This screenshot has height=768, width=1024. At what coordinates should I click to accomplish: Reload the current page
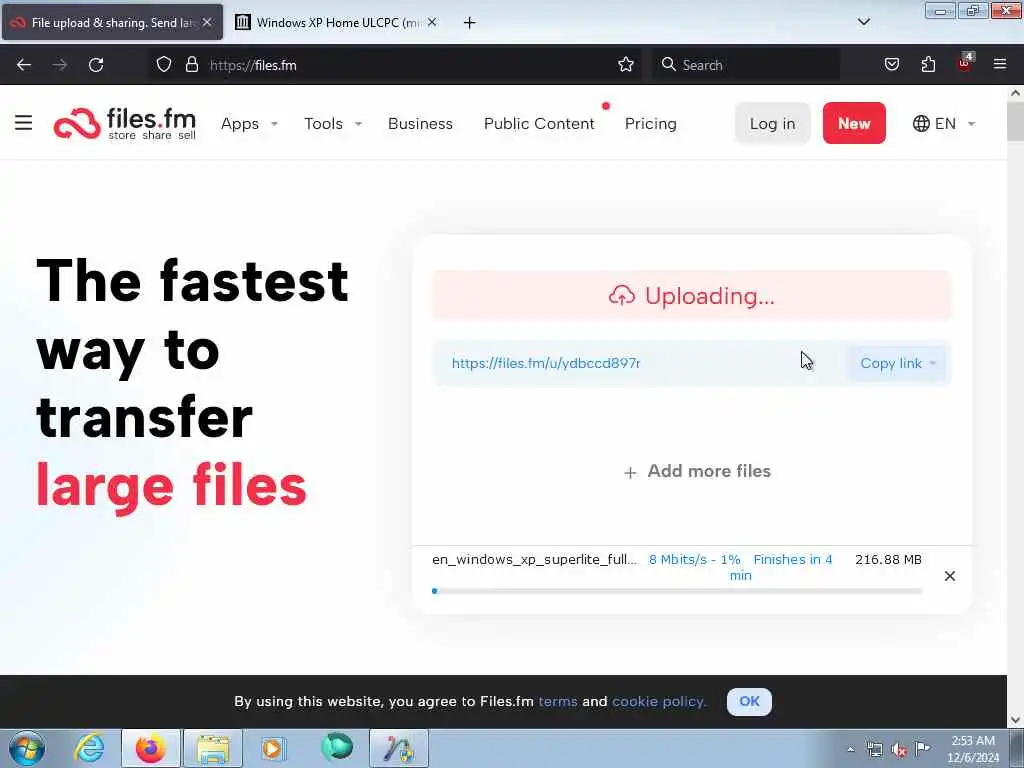[x=96, y=65]
